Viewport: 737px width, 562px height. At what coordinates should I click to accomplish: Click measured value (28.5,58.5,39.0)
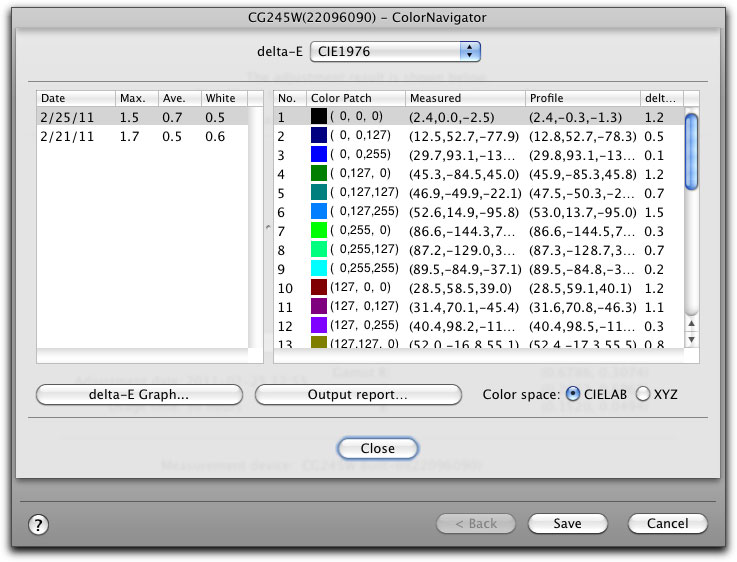pos(460,288)
